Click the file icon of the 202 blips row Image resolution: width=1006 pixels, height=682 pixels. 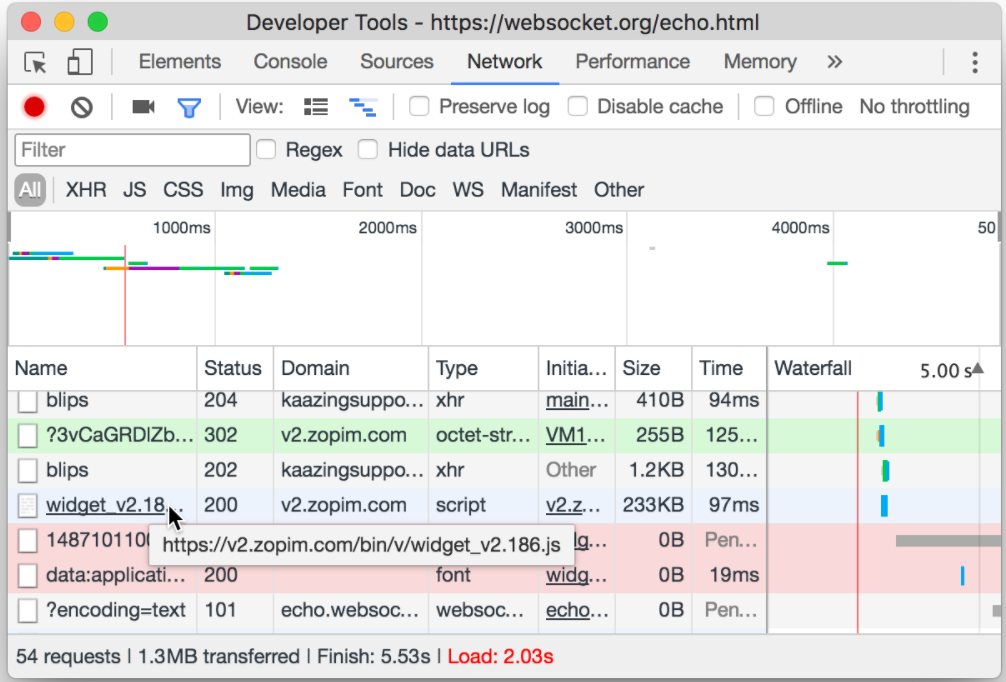click(x=28, y=470)
